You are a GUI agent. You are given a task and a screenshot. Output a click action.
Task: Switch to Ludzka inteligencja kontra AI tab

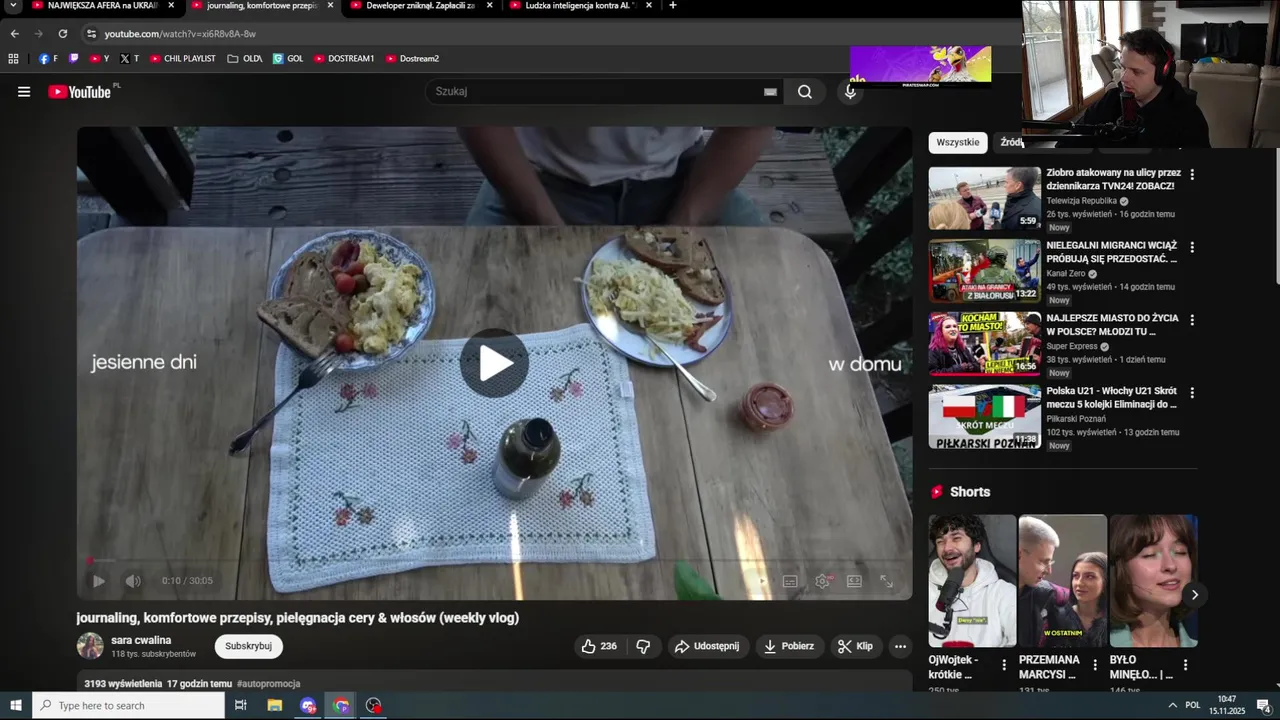pos(580,6)
